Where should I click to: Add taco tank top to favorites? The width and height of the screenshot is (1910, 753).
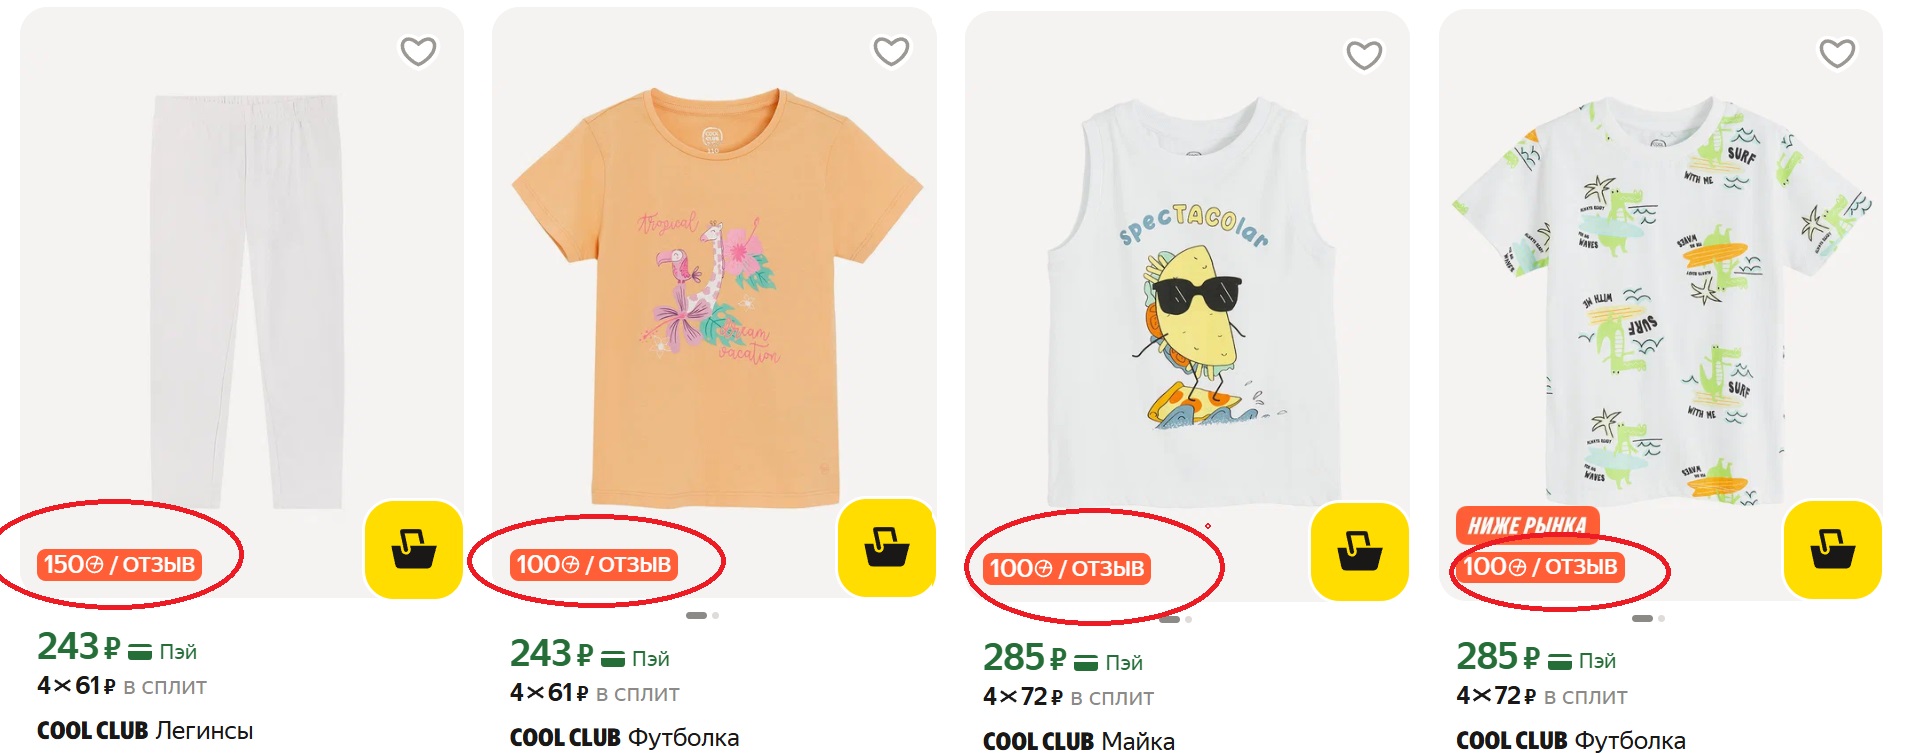point(1364,55)
